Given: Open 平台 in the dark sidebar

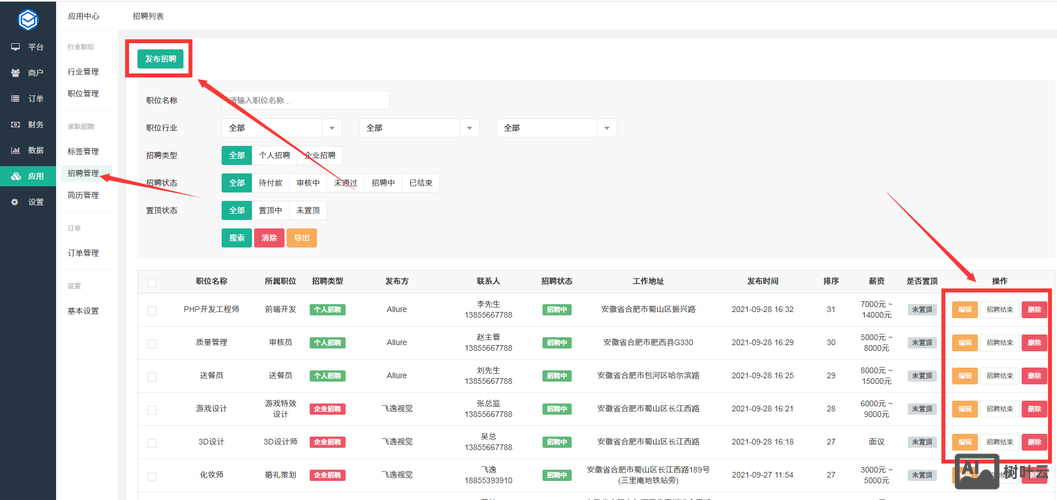Looking at the screenshot, I should point(27,47).
